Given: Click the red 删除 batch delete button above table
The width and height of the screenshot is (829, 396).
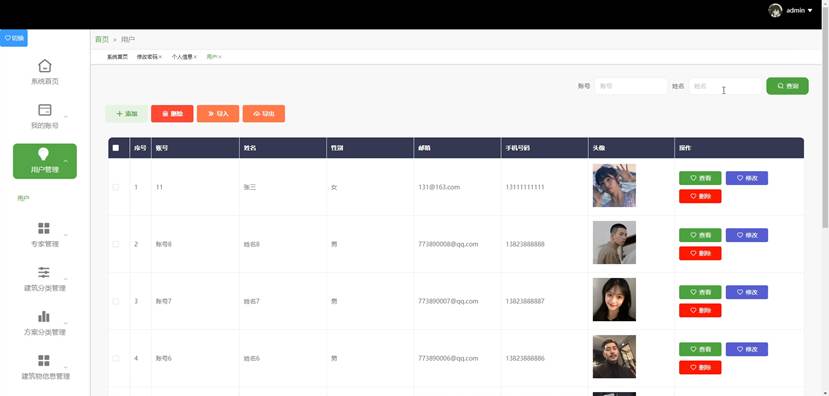Looking at the screenshot, I should 172,114.
